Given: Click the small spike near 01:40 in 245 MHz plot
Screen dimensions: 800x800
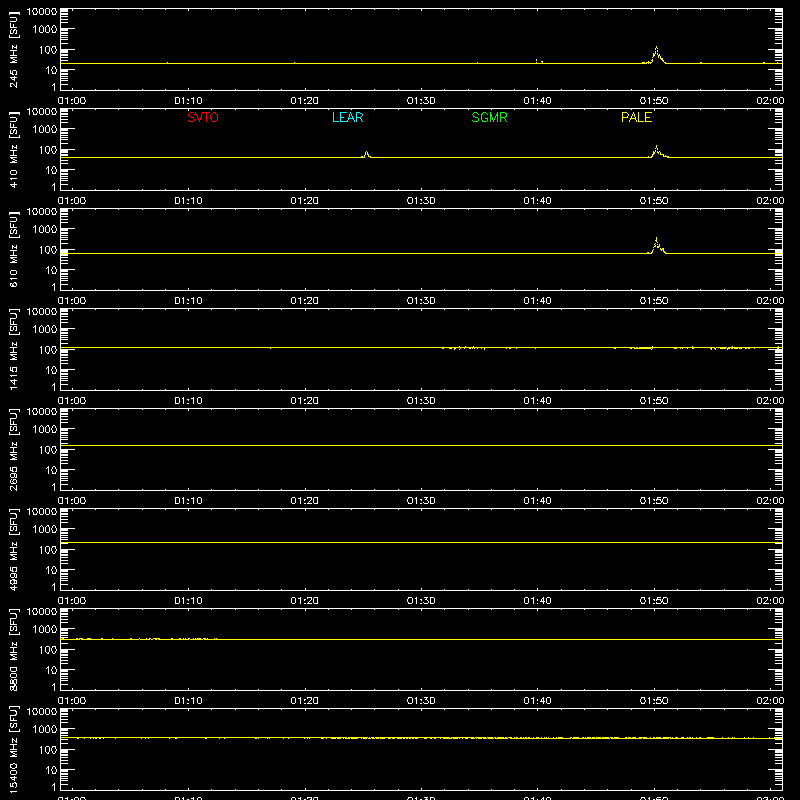Looking at the screenshot, I should 539,61.
